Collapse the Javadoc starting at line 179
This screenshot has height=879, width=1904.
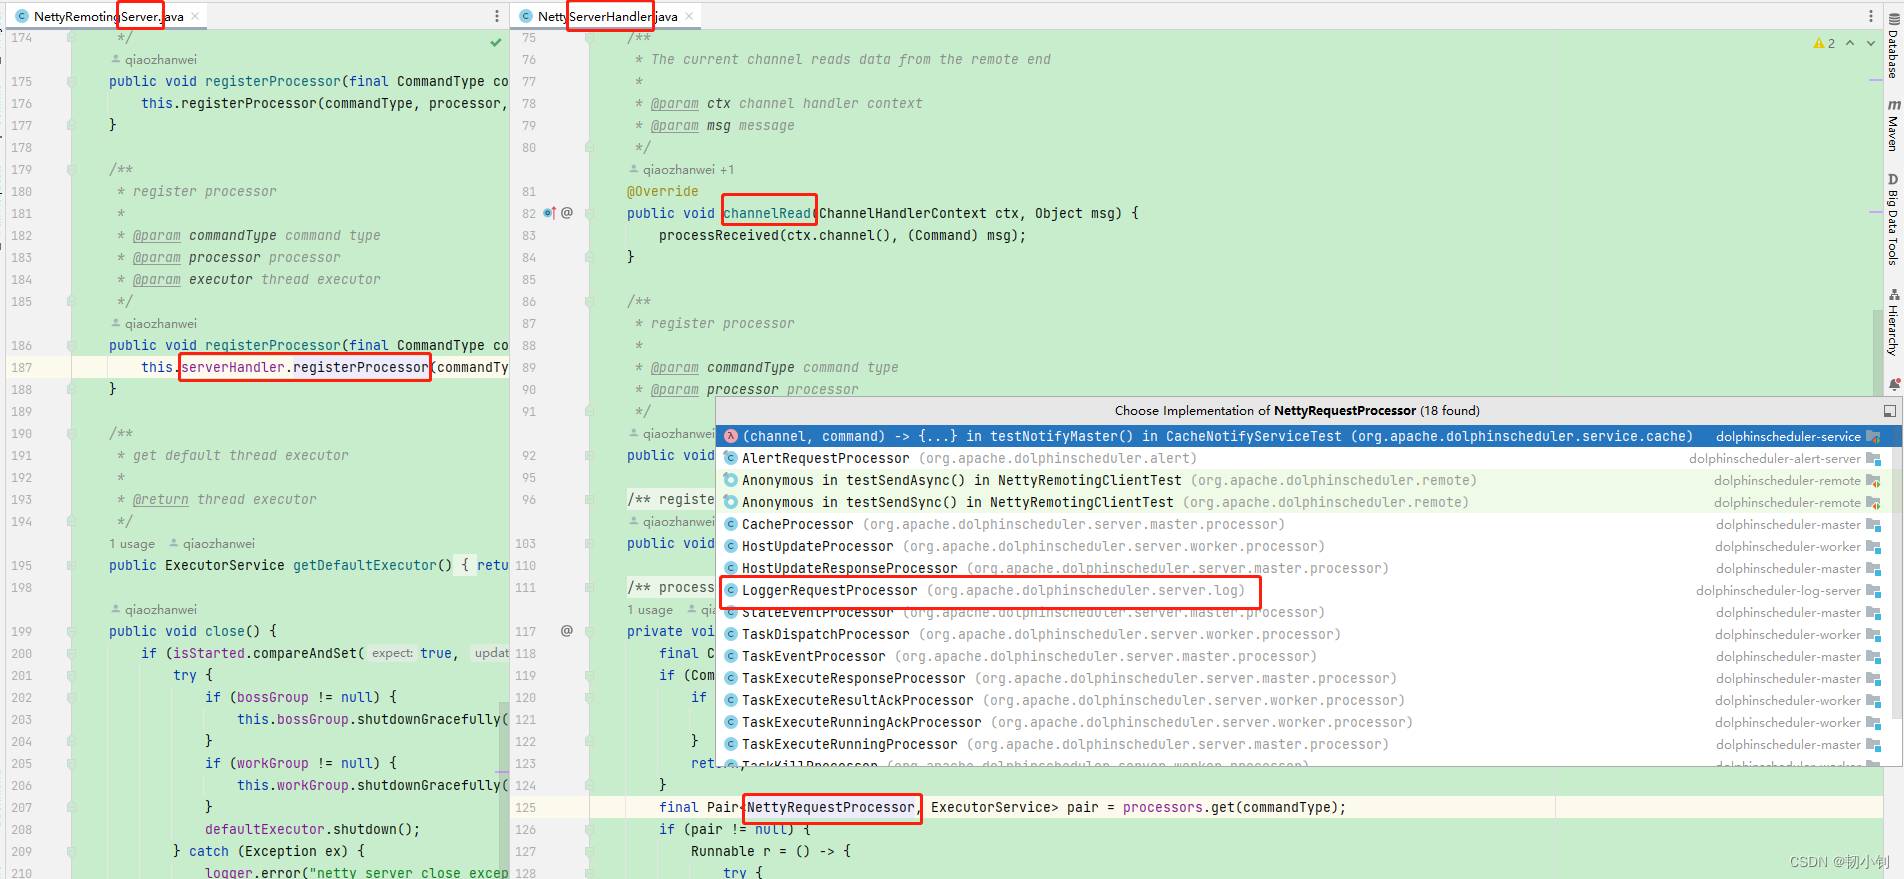point(71,169)
